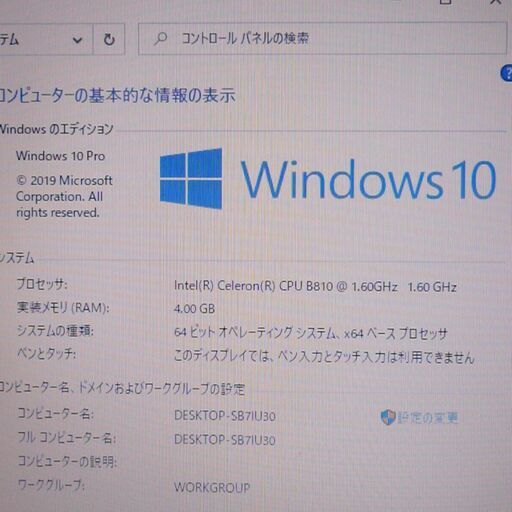The image size is (512, 512).
Task: Select the Windows 10 Pro edition text
Action: coord(61,156)
